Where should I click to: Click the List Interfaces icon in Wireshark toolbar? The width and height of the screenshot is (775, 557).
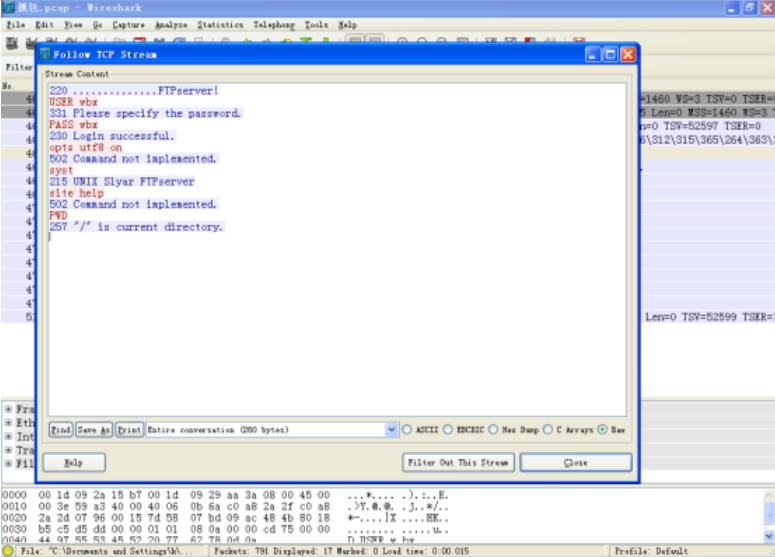12,43
